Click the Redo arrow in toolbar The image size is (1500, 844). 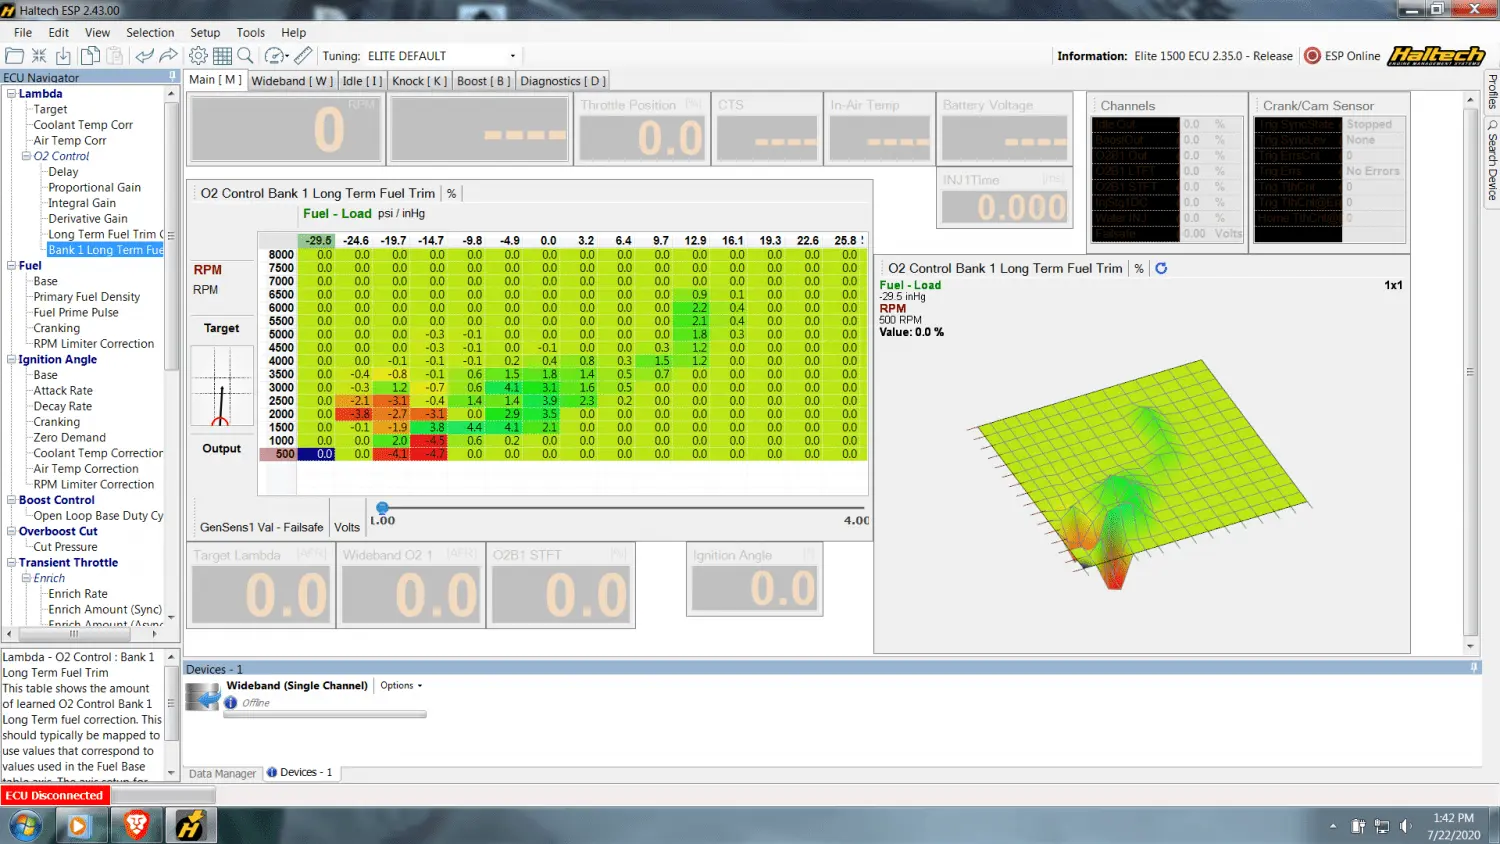[x=168, y=56]
